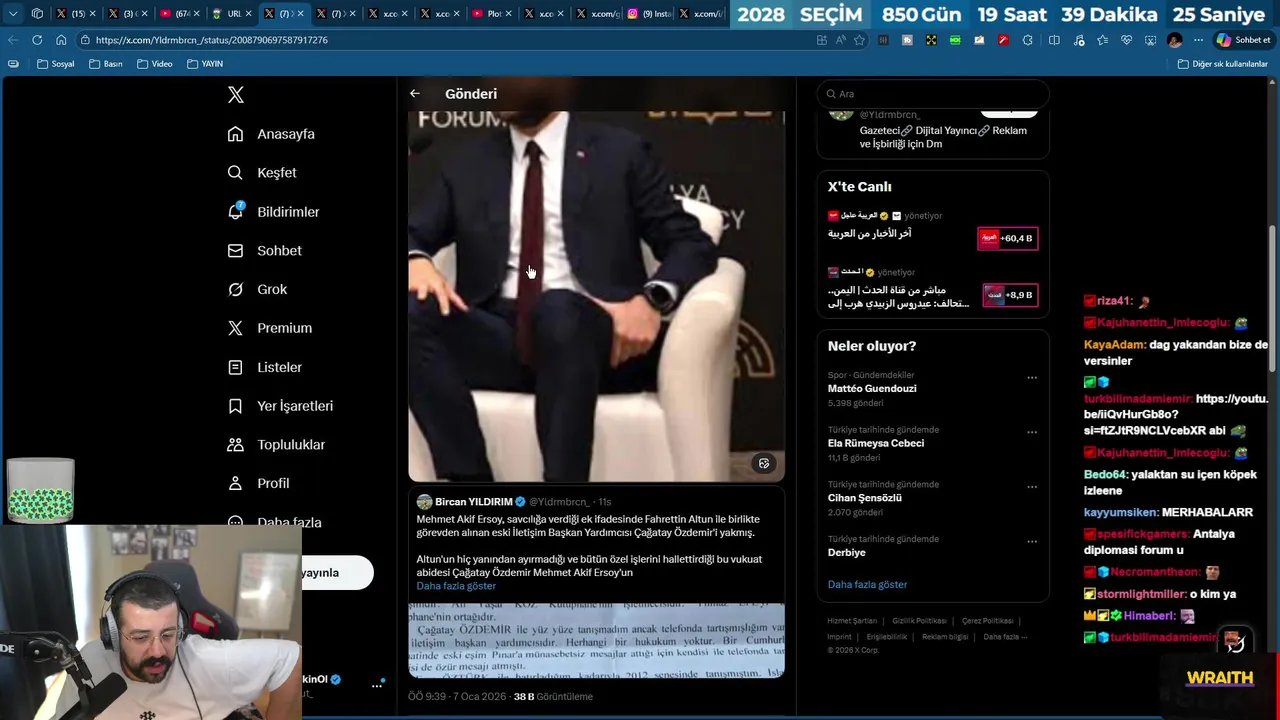Click Daha fazla göster in quoted post

456,586
